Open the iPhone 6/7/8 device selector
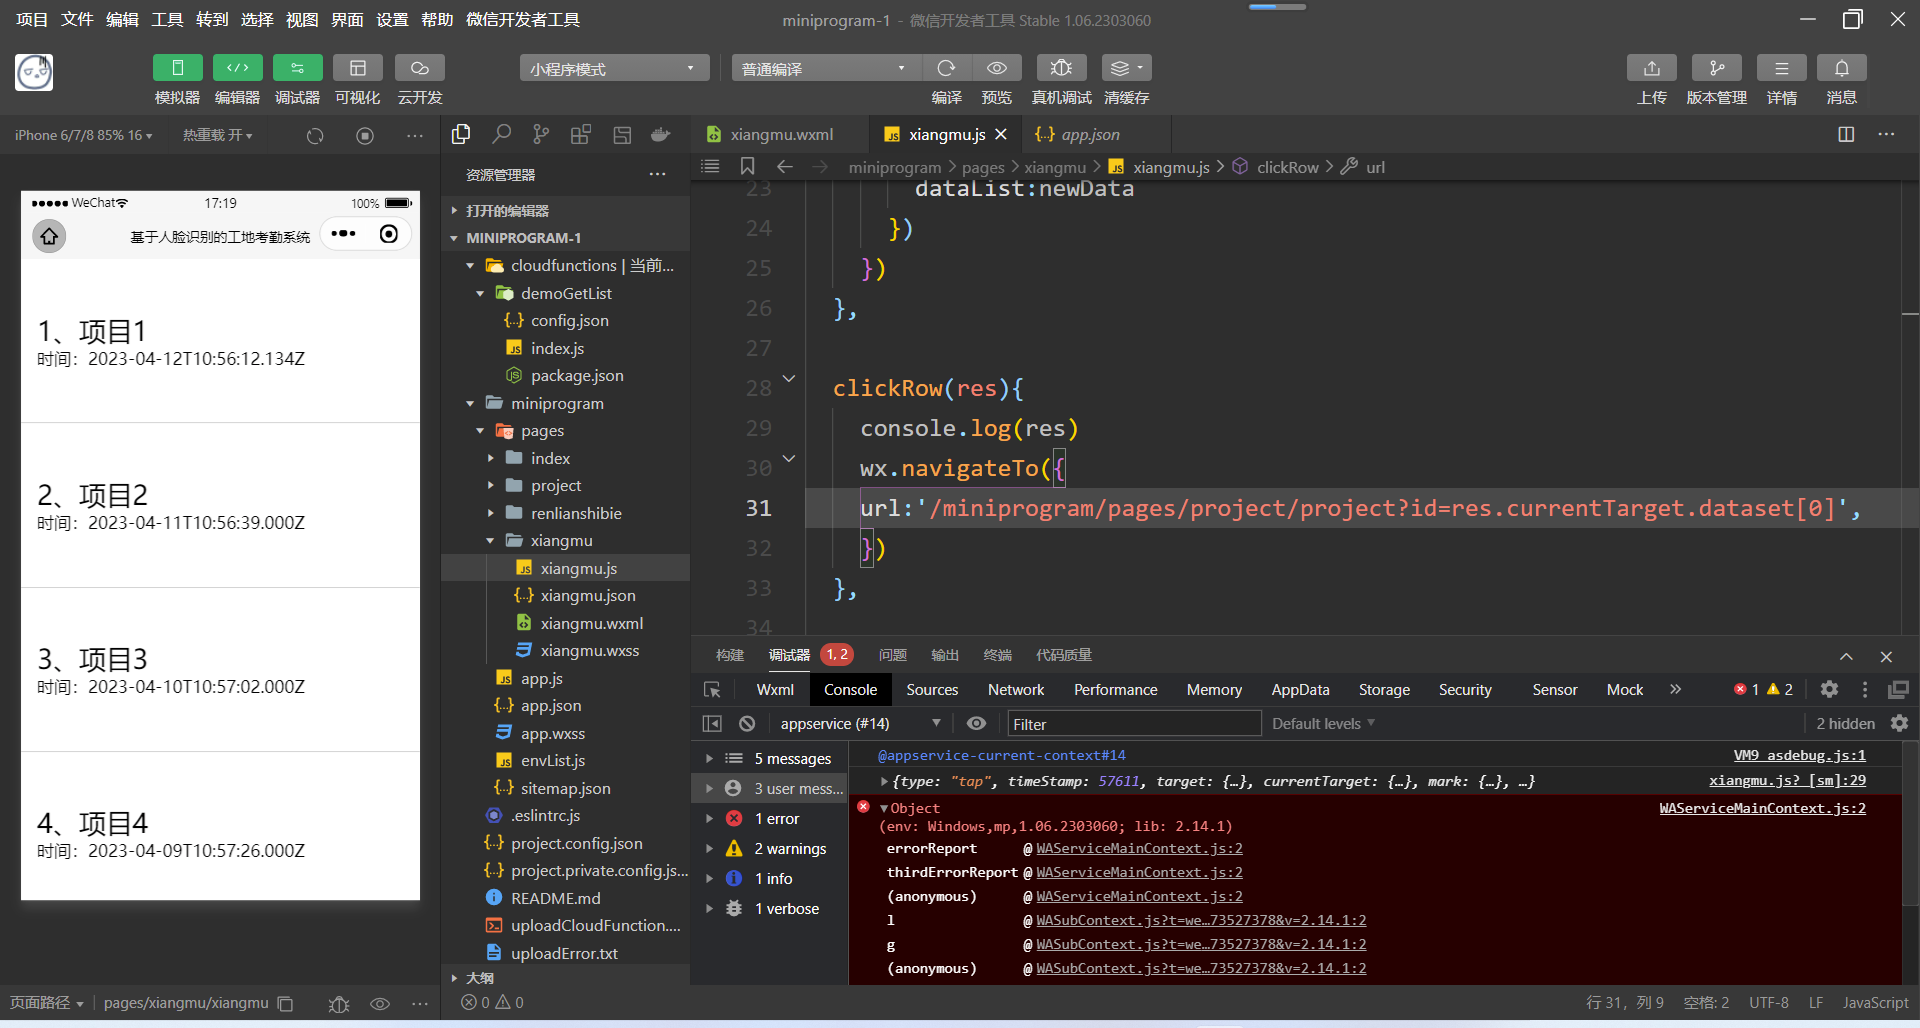This screenshot has width=1920, height=1028. tap(84, 135)
